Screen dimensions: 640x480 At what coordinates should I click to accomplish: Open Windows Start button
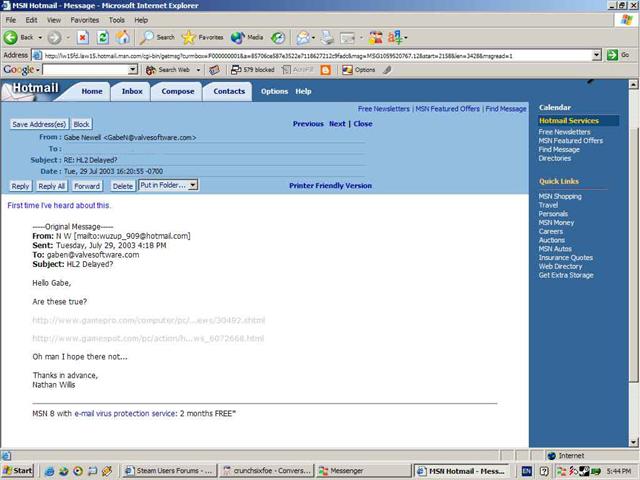[x=18, y=471]
